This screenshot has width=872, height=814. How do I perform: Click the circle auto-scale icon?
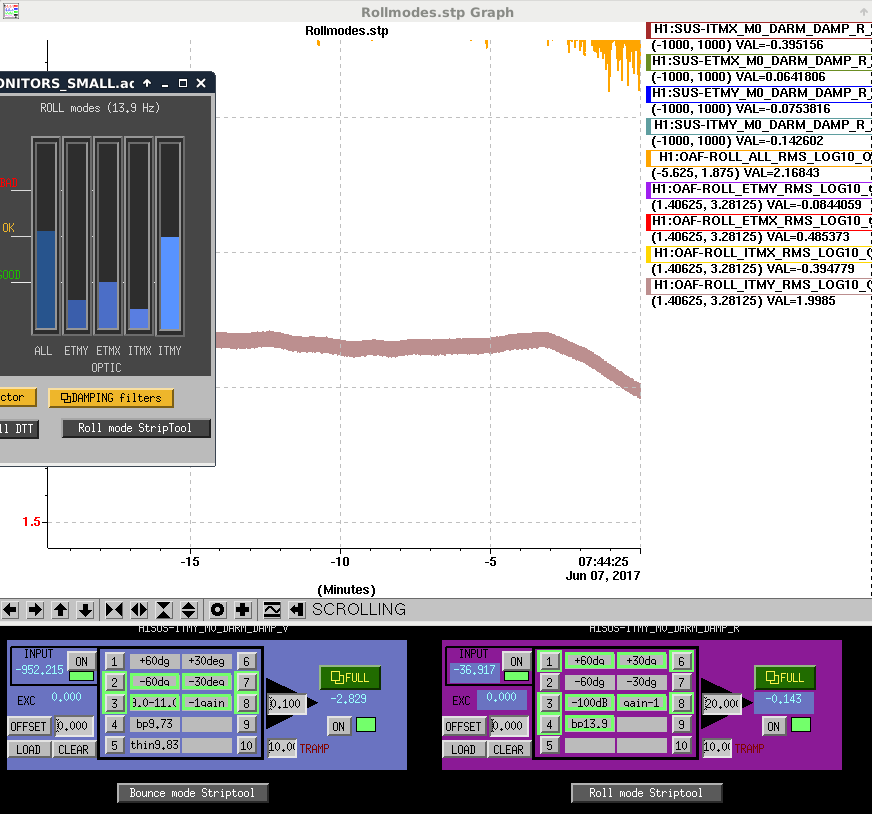coord(217,610)
